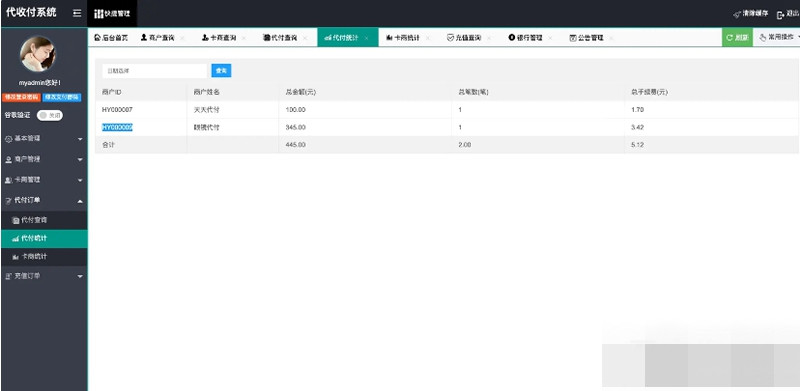Select 代付统计 in the sidebar submenu
Viewport: 800px width, 391px height.
(x=44, y=238)
